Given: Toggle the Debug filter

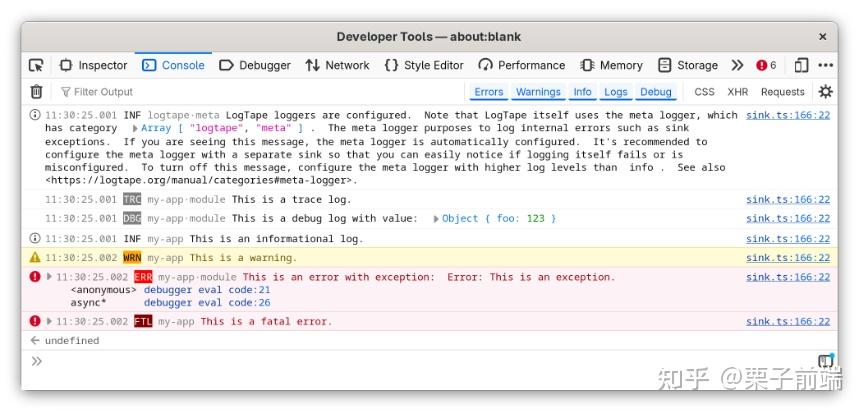Looking at the screenshot, I should [655, 92].
